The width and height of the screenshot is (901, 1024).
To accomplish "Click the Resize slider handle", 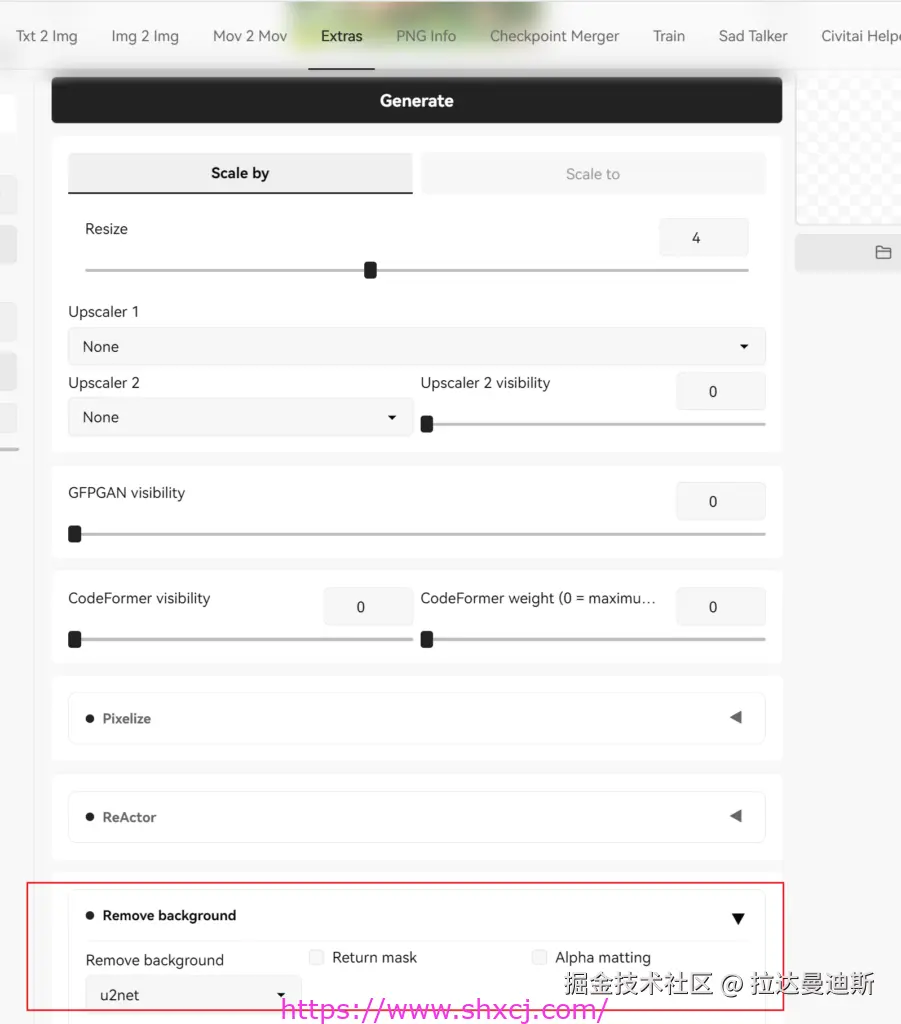I will pos(370,270).
